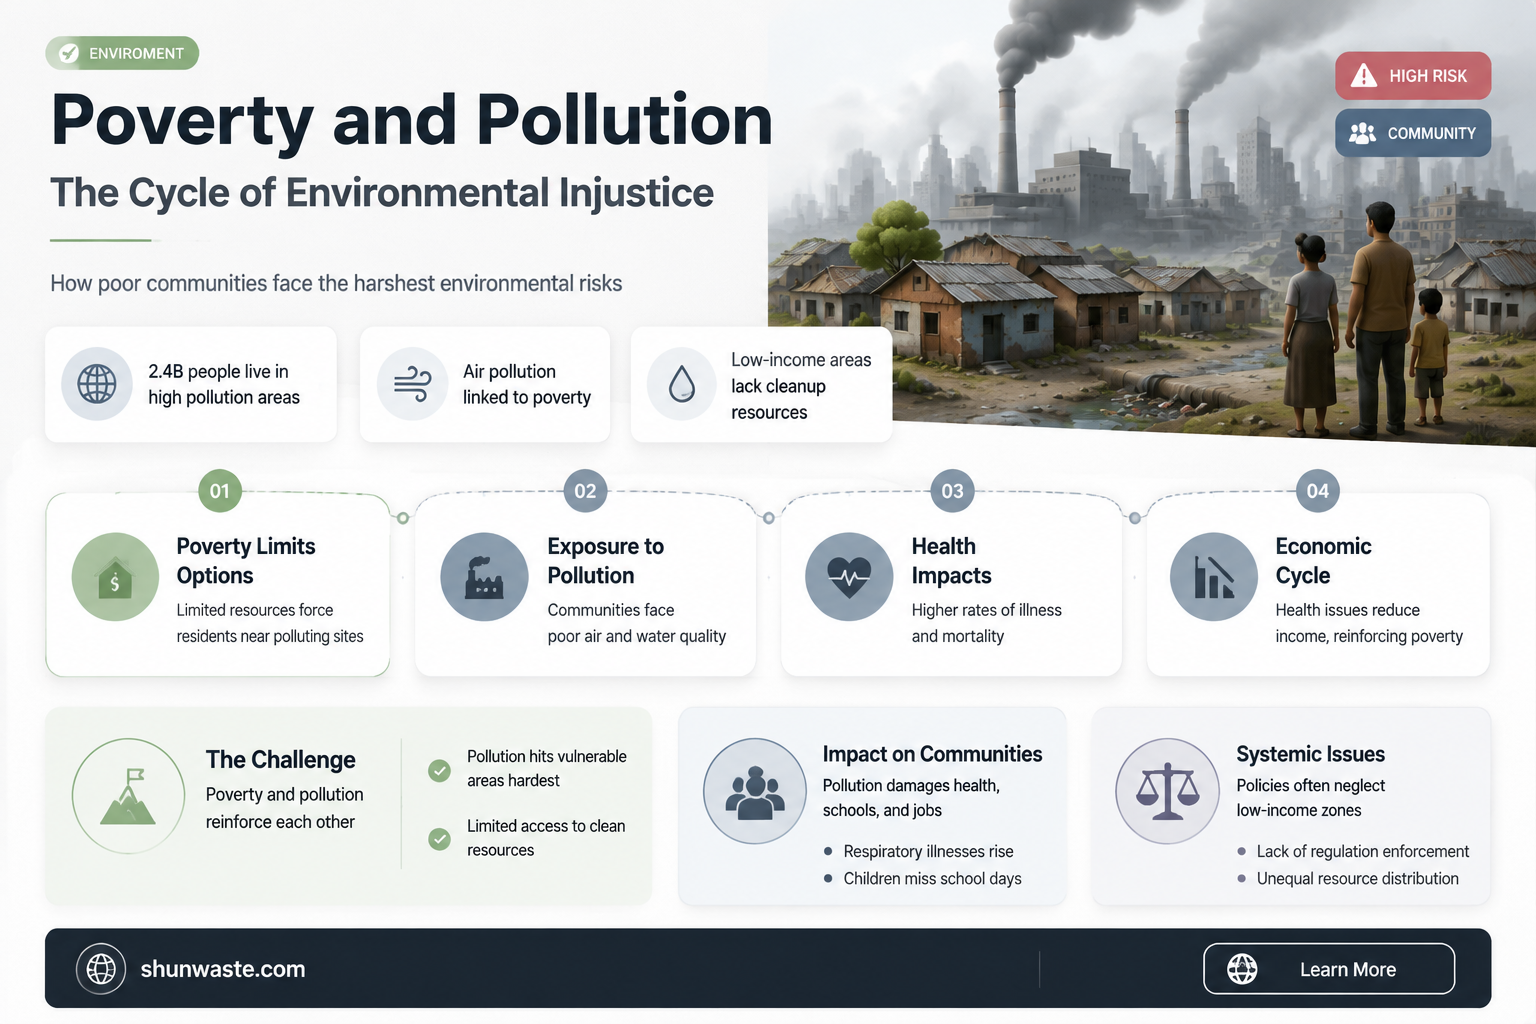Click Policies often neglect low-income zones text
This screenshot has height=1024, width=1536.
click(x=1310, y=798)
